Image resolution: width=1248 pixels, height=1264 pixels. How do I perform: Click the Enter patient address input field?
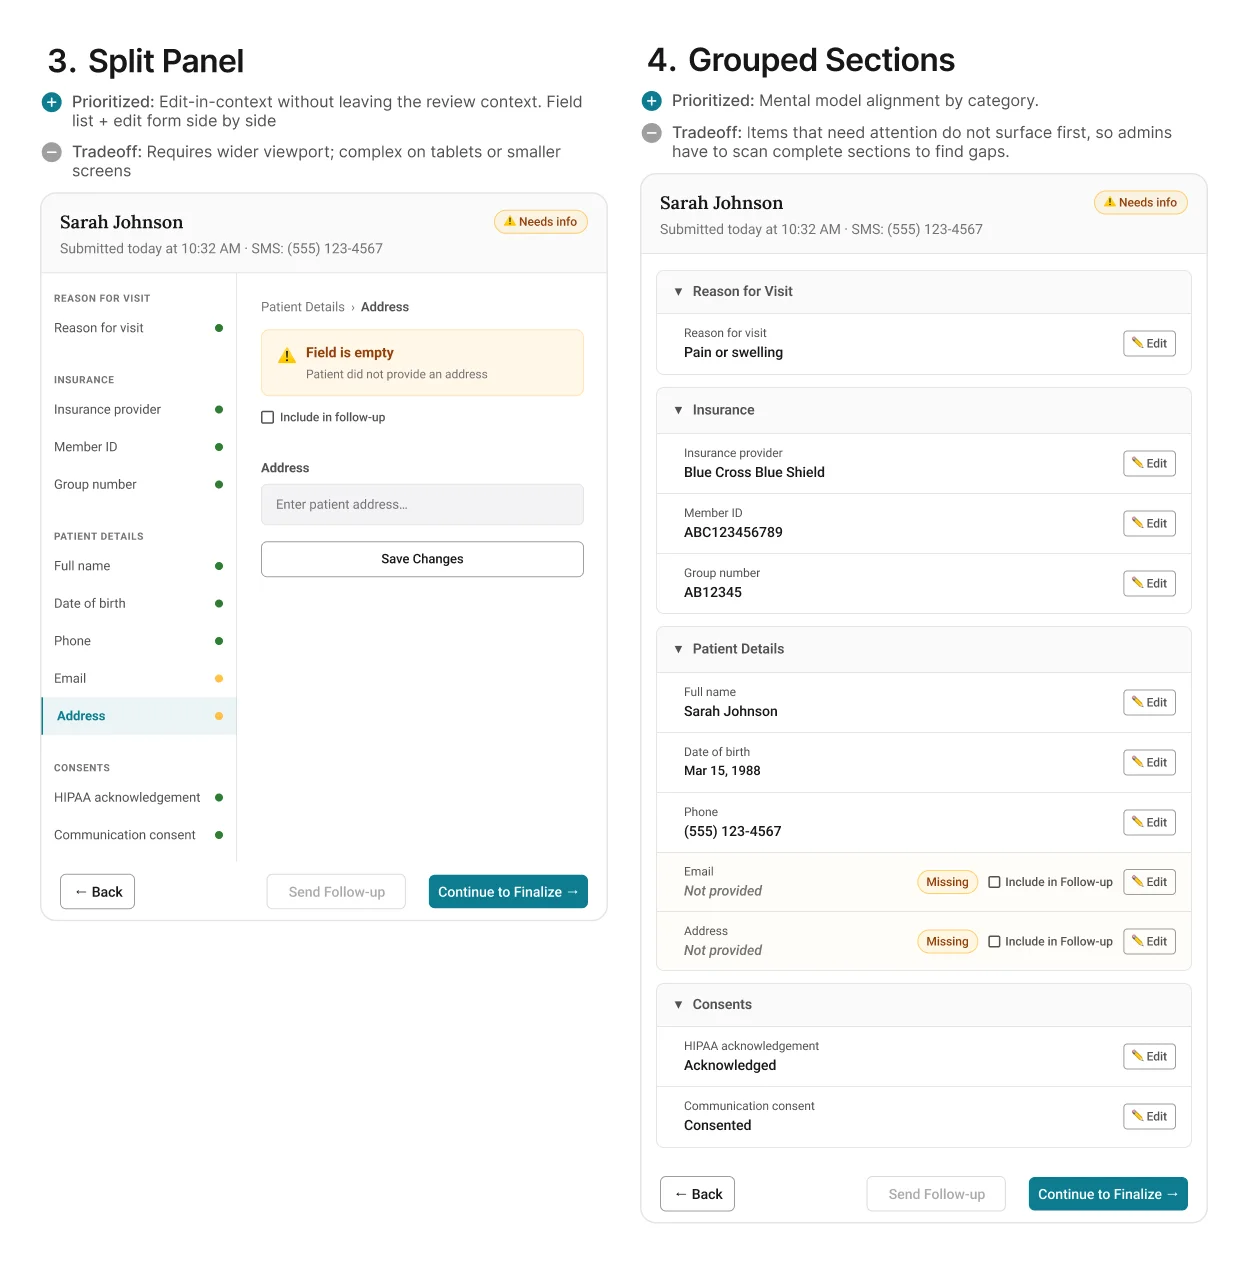(x=422, y=505)
